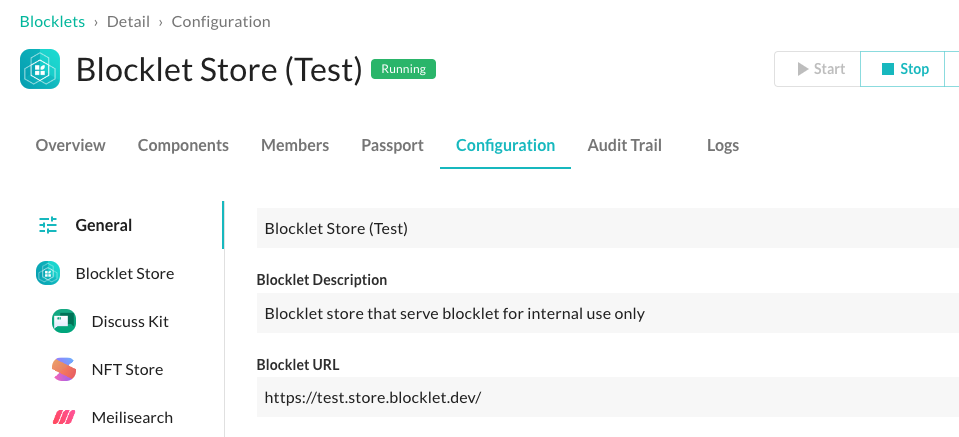
Task: Click the General settings sliders icon
Action: tap(48, 225)
